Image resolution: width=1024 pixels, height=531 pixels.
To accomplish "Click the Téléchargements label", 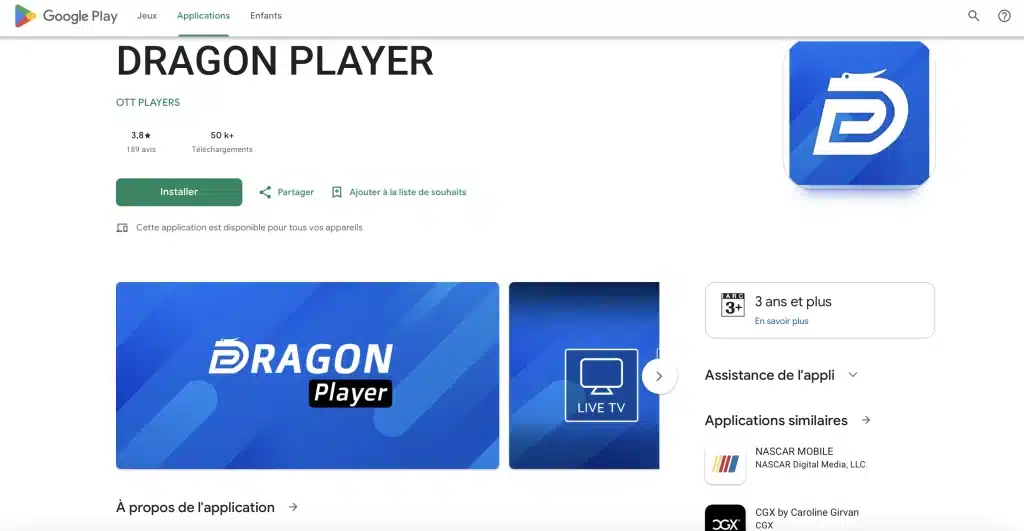I will [x=222, y=150].
